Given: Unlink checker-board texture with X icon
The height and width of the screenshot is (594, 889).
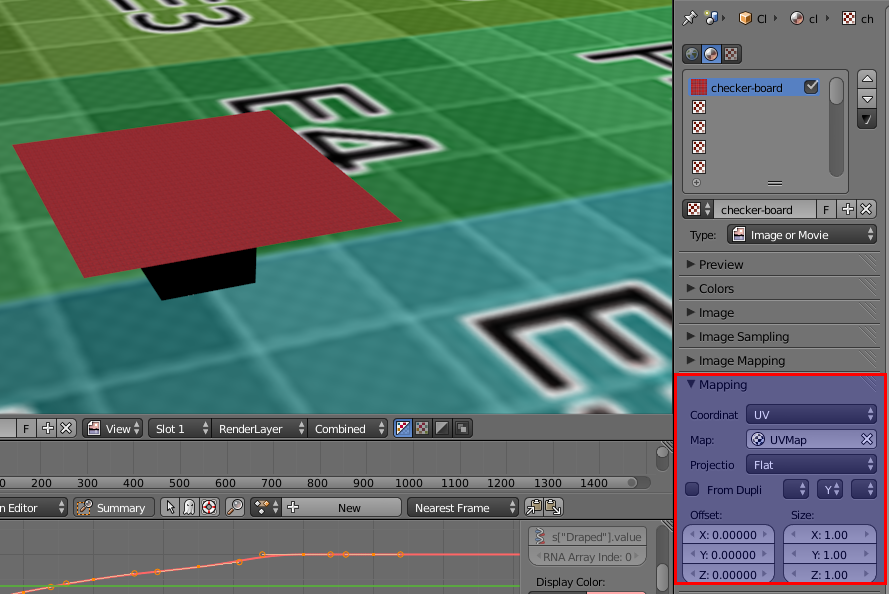Looking at the screenshot, I should 867,209.
